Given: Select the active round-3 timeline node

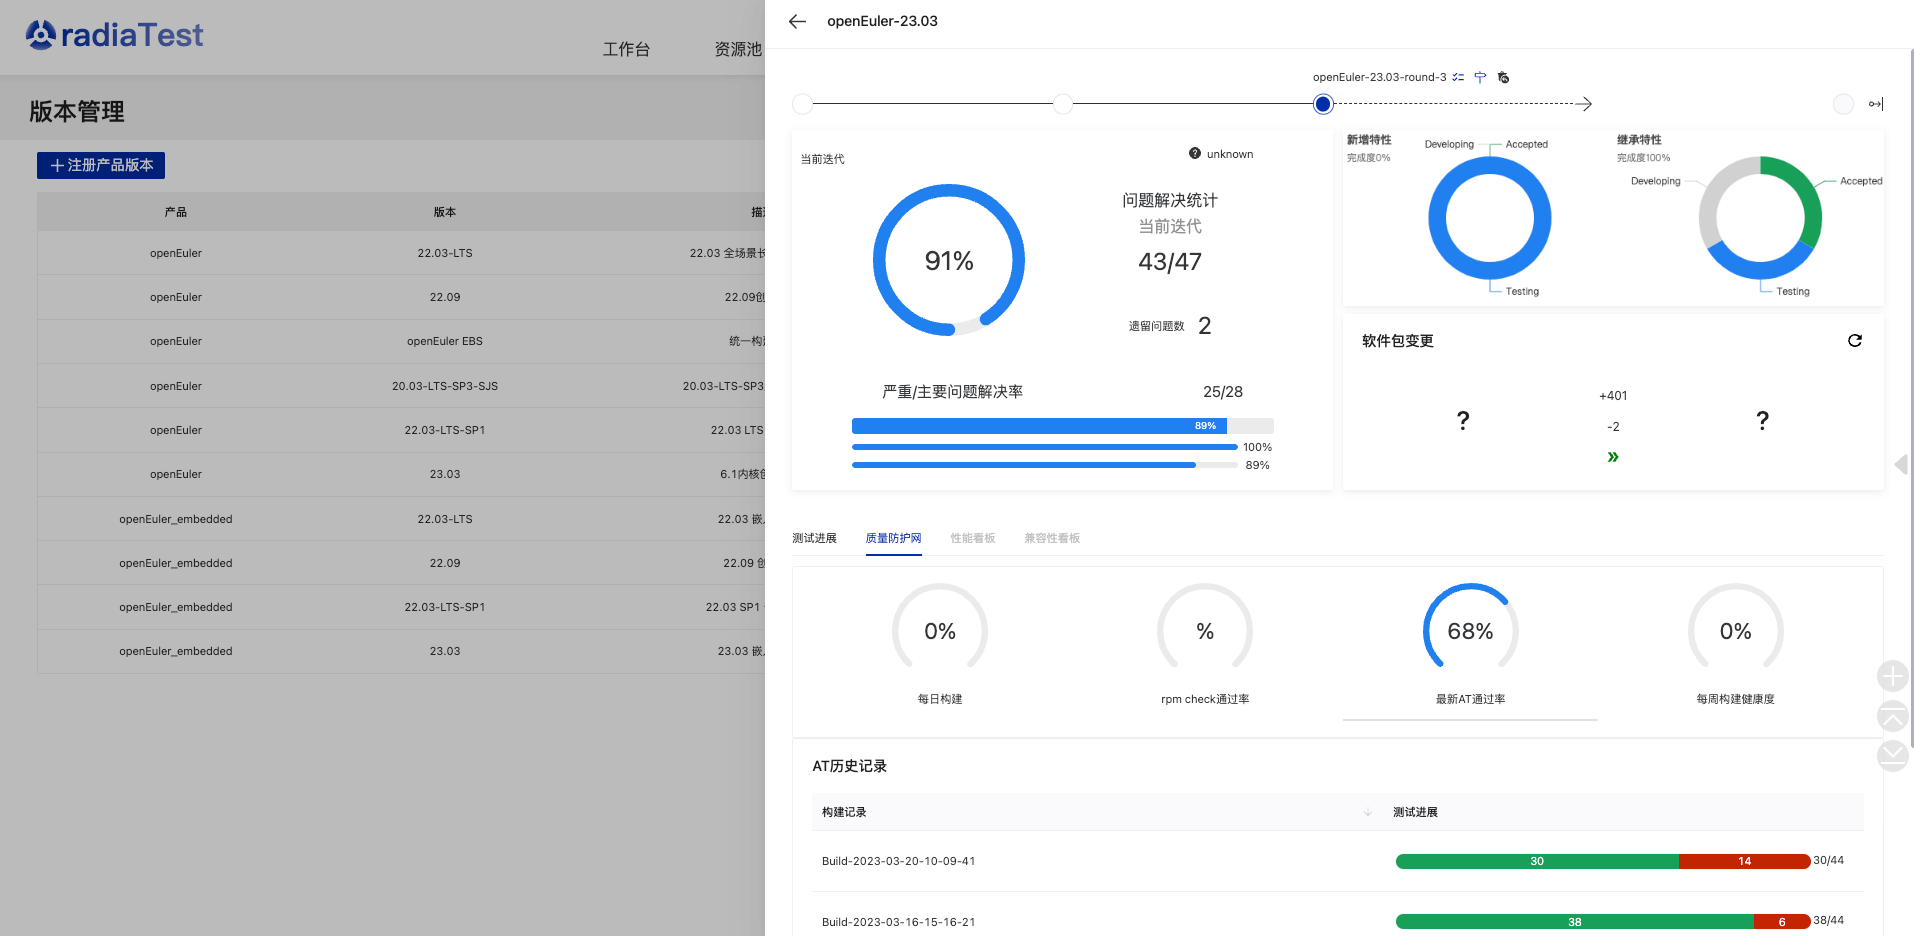Looking at the screenshot, I should (x=1323, y=104).
